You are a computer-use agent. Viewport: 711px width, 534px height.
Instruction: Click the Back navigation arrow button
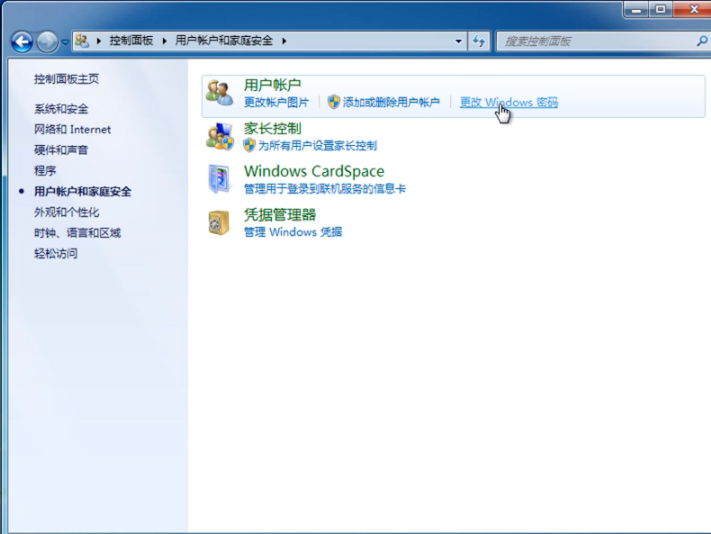pos(22,42)
